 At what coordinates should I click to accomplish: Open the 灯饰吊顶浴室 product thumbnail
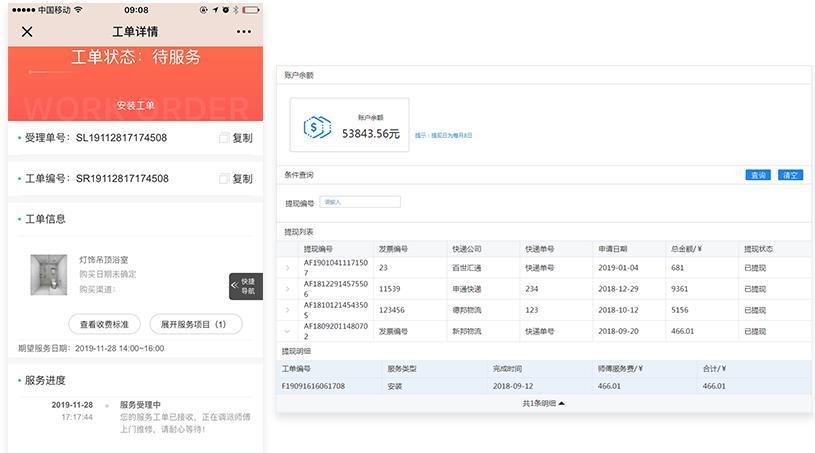pos(49,275)
